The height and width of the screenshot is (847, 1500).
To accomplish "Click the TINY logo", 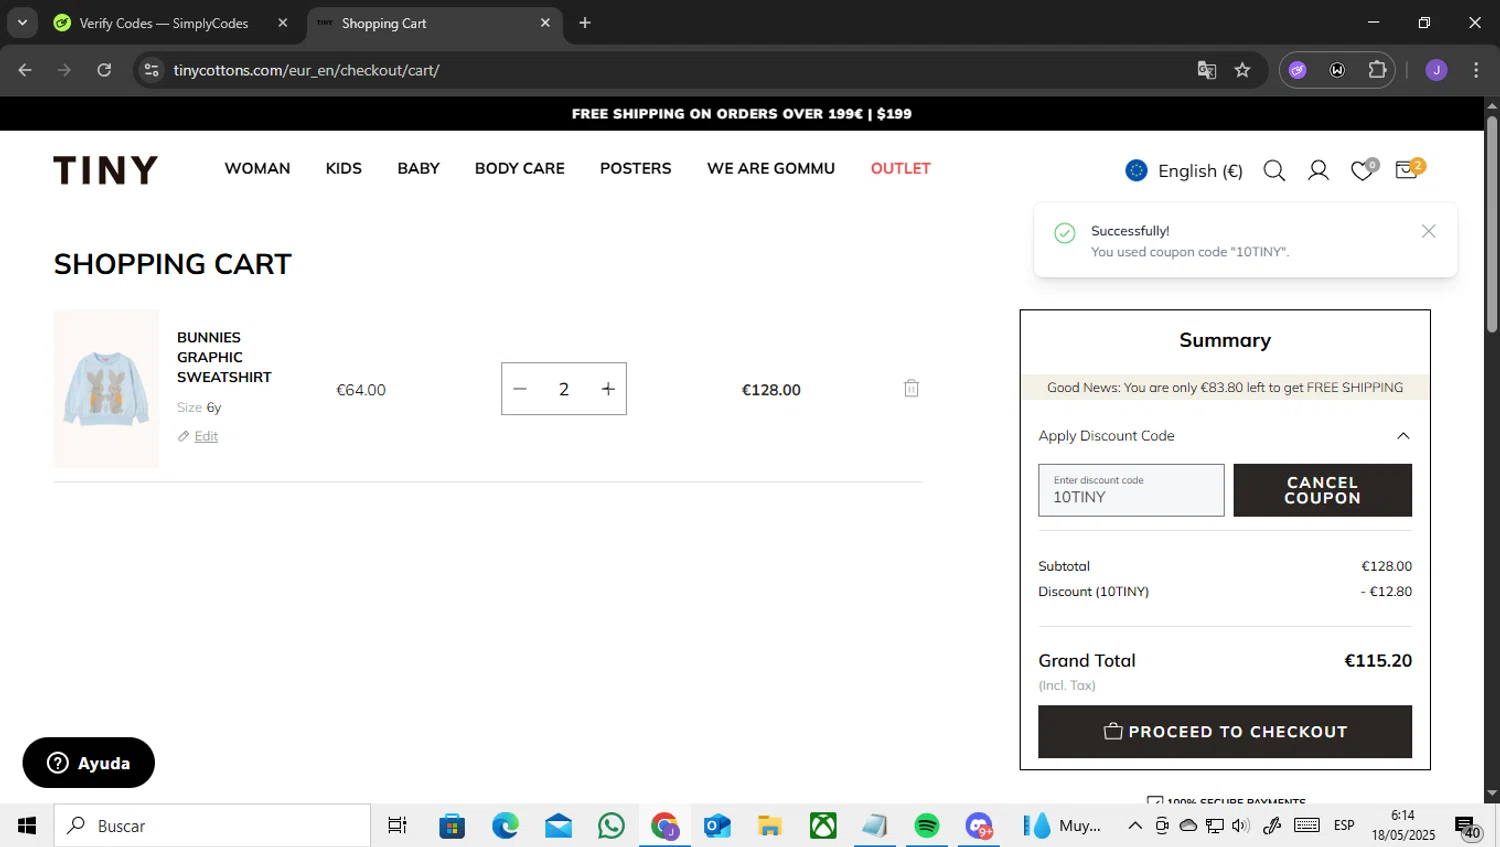I will pyautogui.click(x=106, y=170).
